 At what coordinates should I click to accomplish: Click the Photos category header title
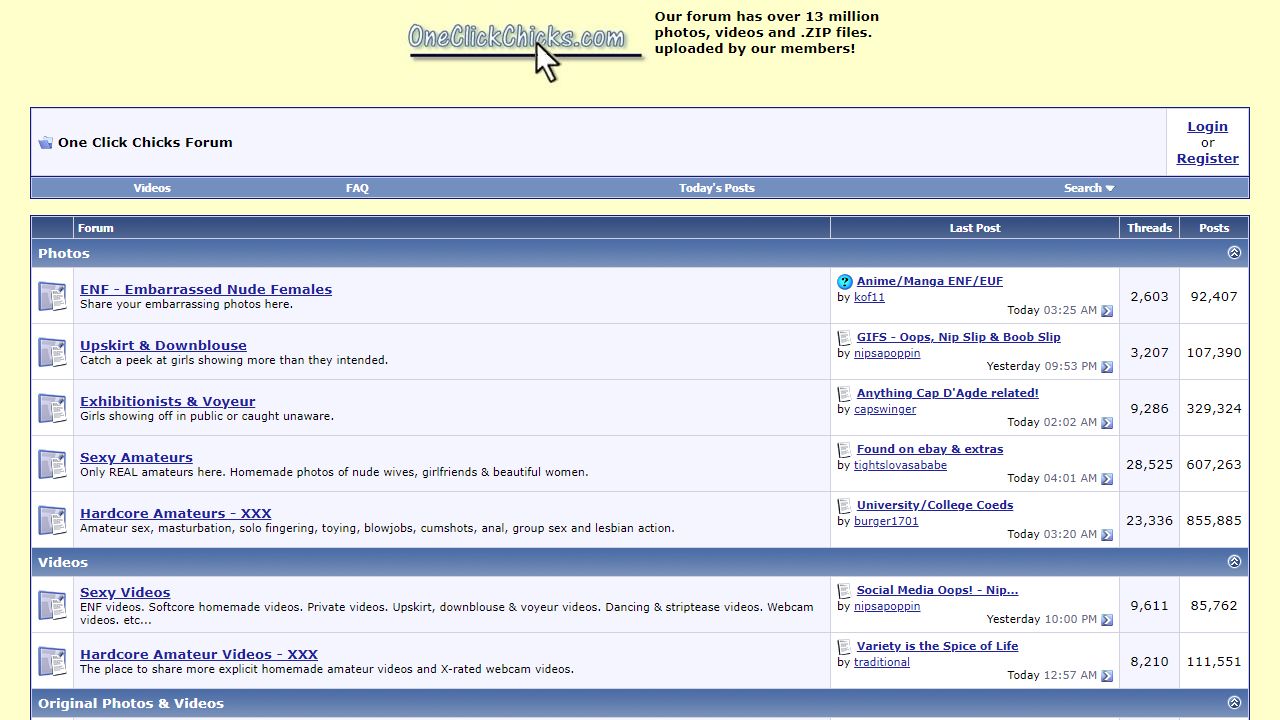coord(64,253)
